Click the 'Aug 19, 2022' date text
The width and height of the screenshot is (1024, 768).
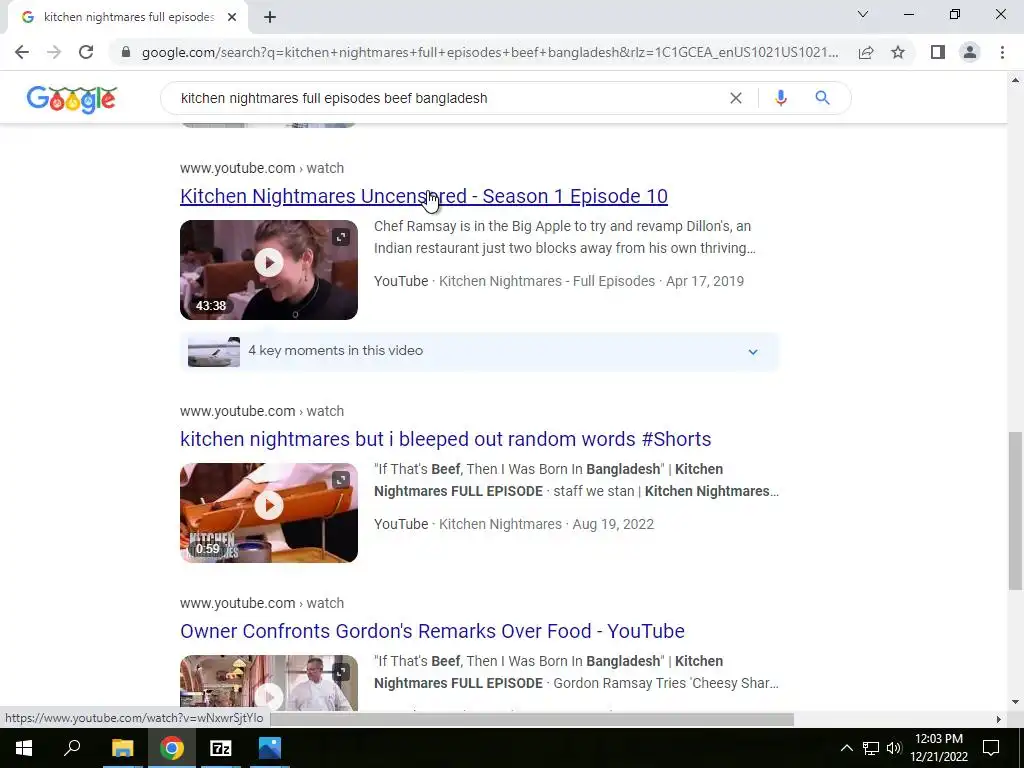[613, 524]
